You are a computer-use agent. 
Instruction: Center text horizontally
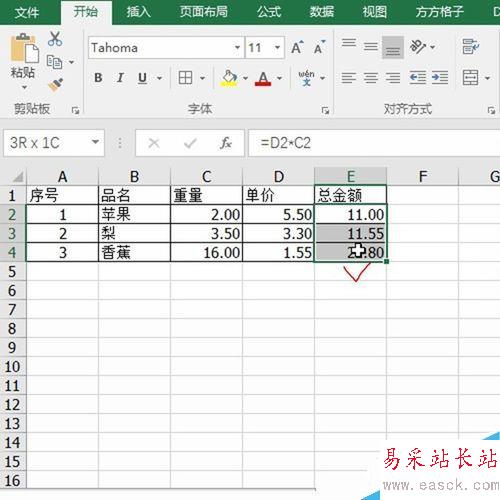pyautogui.click(x=371, y=78)
